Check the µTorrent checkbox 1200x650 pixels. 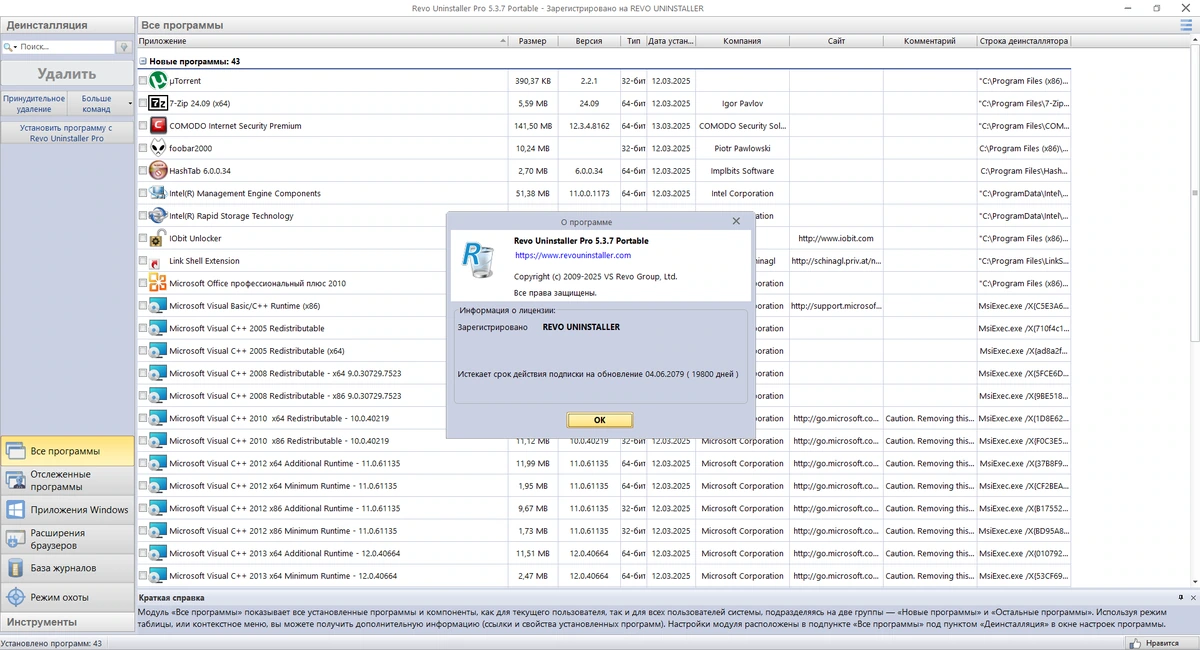point(143,81)
